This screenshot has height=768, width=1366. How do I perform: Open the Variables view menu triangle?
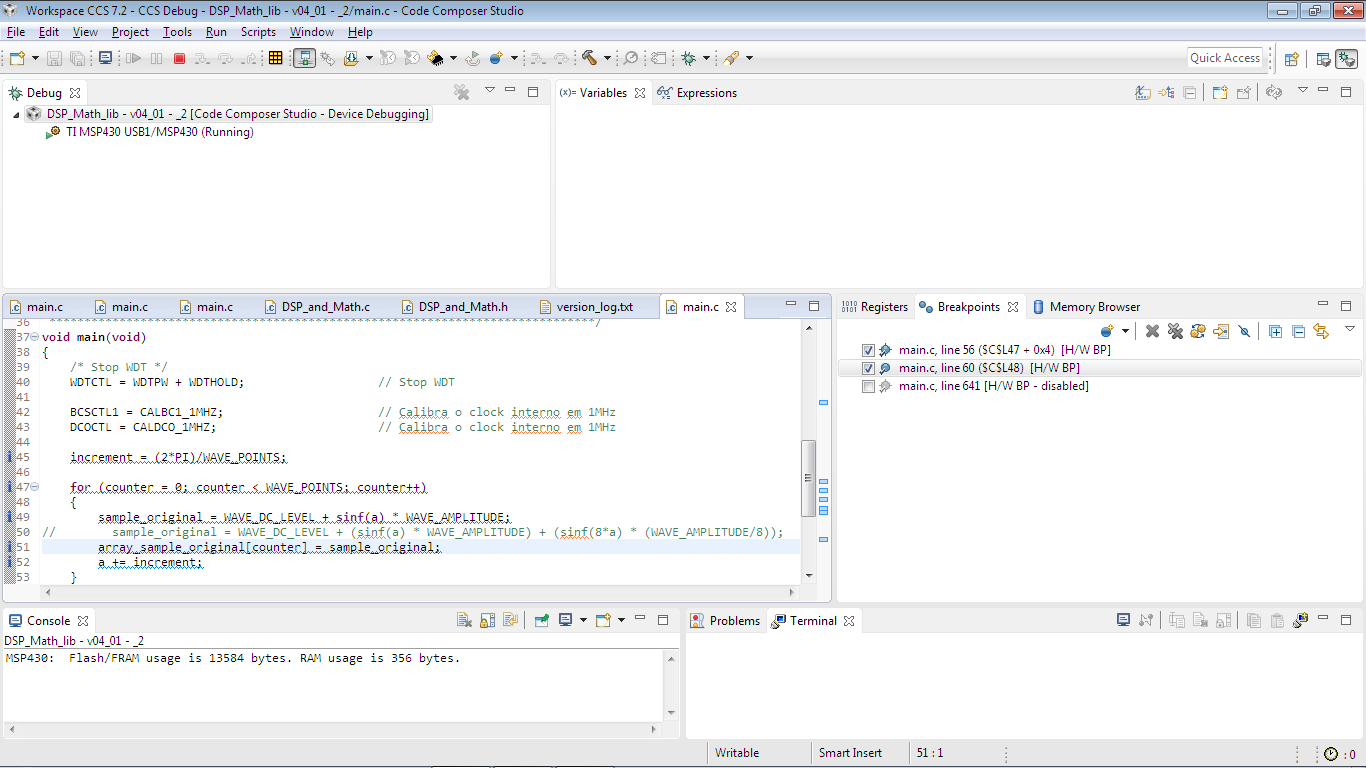point(1302,90)
